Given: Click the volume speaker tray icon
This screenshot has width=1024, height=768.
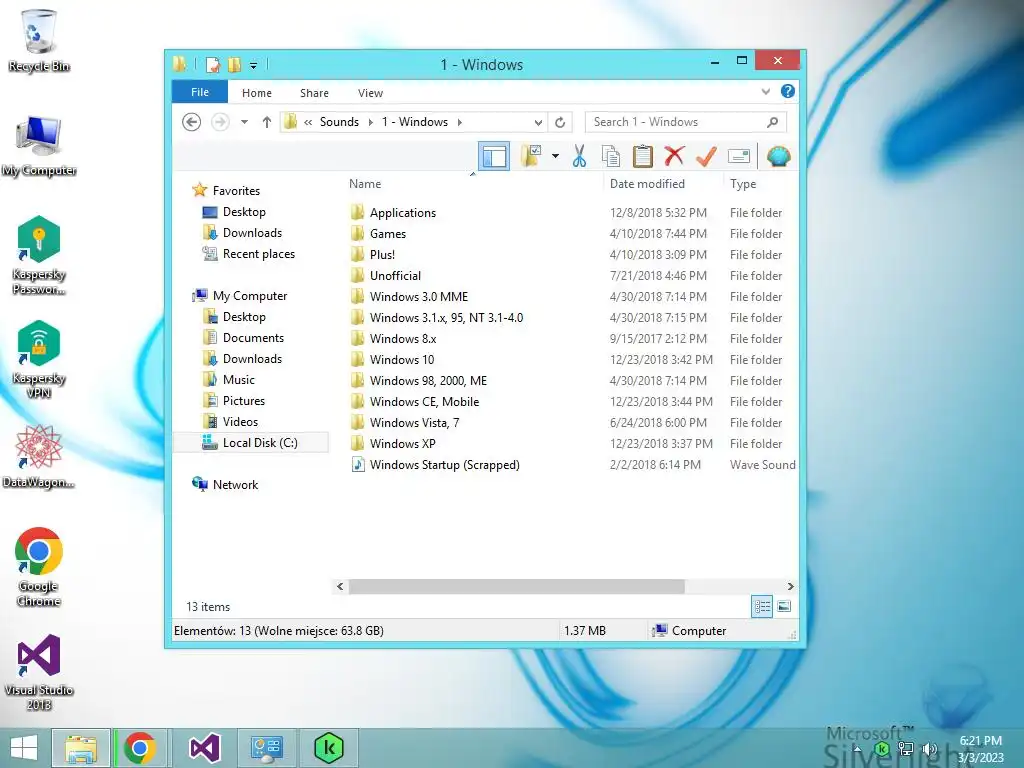Looking at the screenshot, I should [x=929, y=749].
